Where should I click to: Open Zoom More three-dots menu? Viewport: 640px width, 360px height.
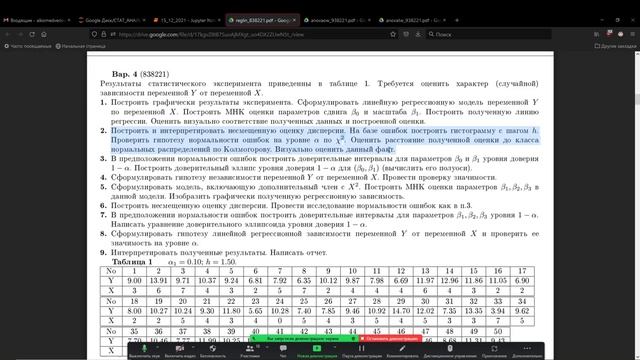coord(527,351)
